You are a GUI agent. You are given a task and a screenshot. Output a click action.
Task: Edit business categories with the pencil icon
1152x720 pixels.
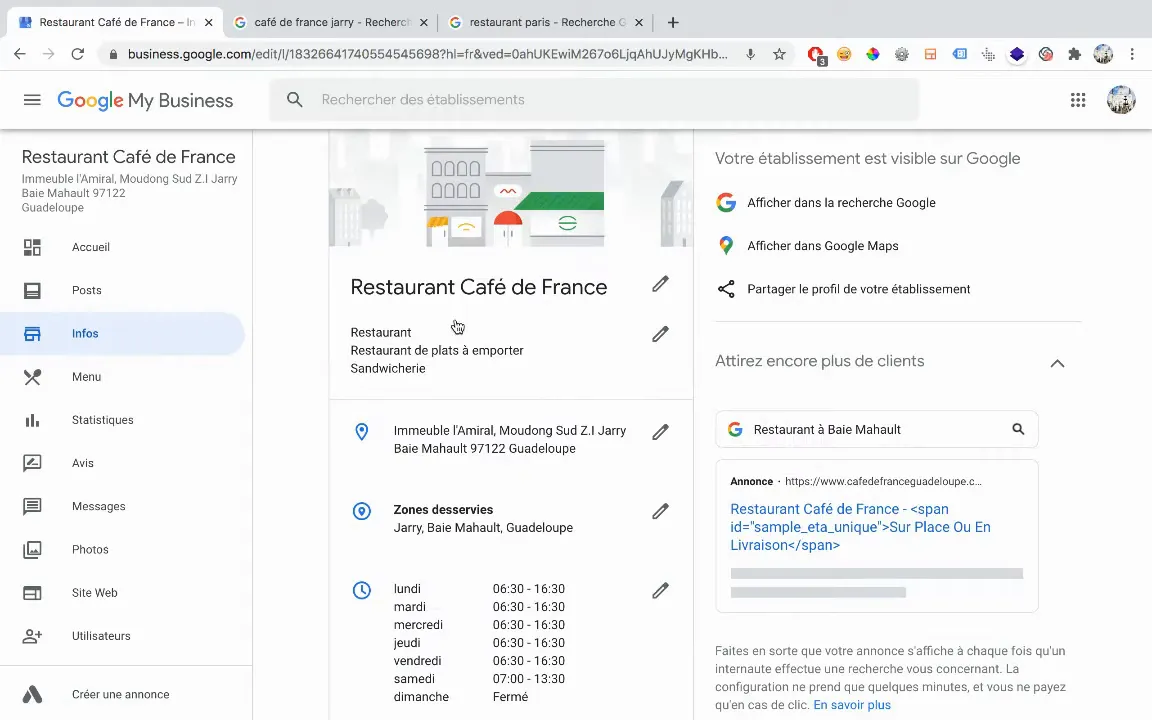(660, 334)
